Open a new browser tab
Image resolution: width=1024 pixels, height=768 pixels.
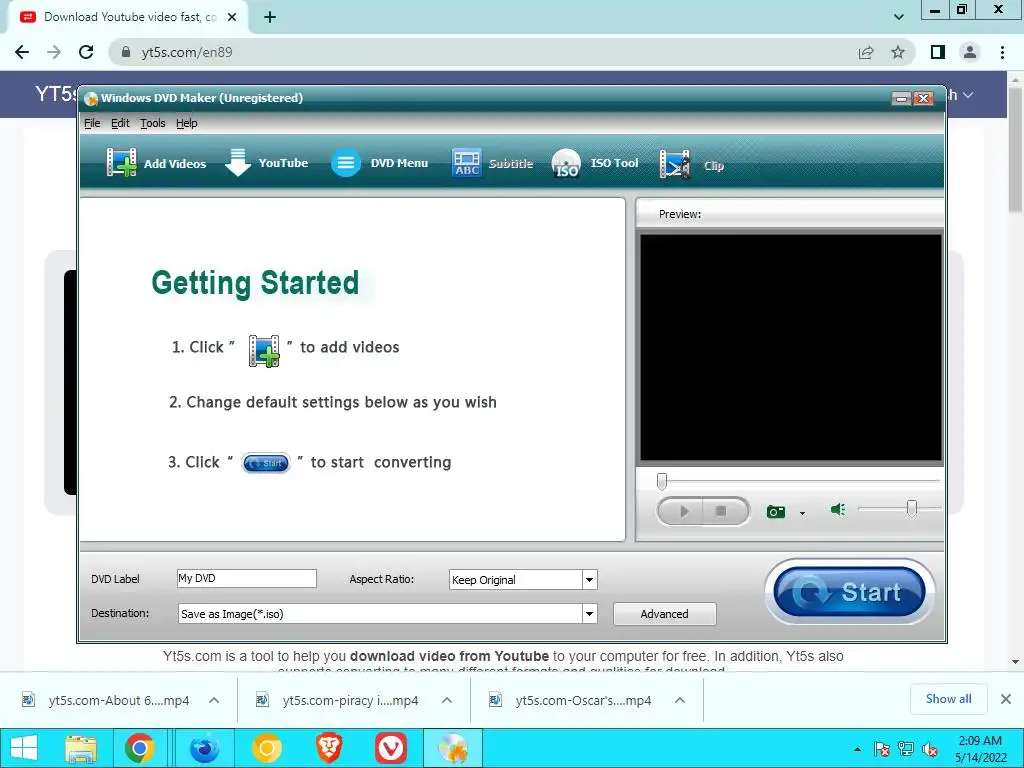tap(270, 18)
